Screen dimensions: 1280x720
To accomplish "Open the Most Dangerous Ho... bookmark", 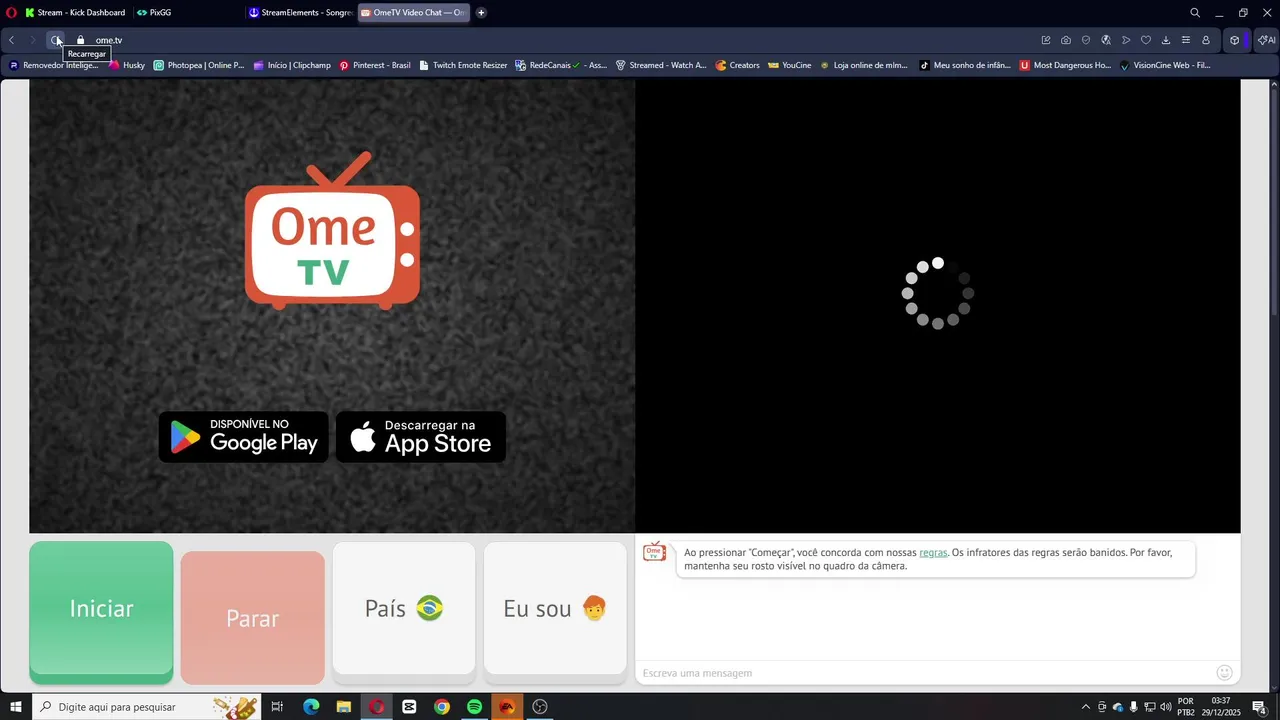I will click(x=1065, y=65).
